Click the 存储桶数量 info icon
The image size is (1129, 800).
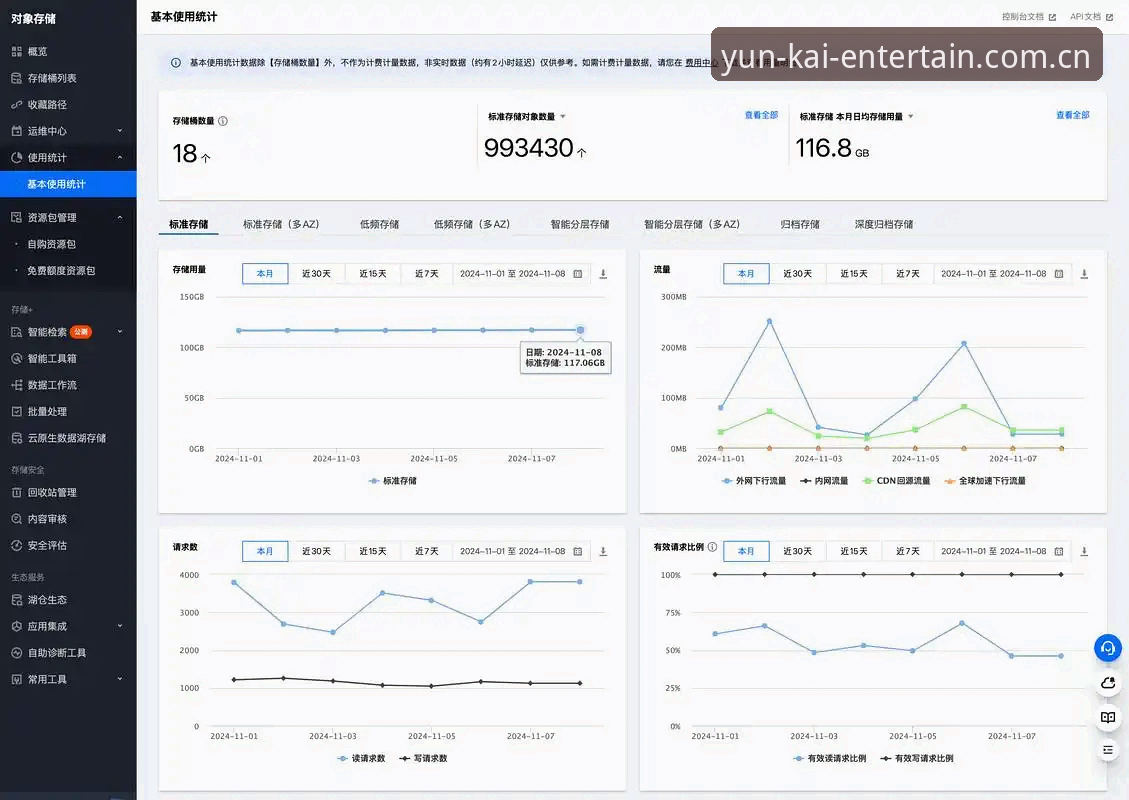223,121
